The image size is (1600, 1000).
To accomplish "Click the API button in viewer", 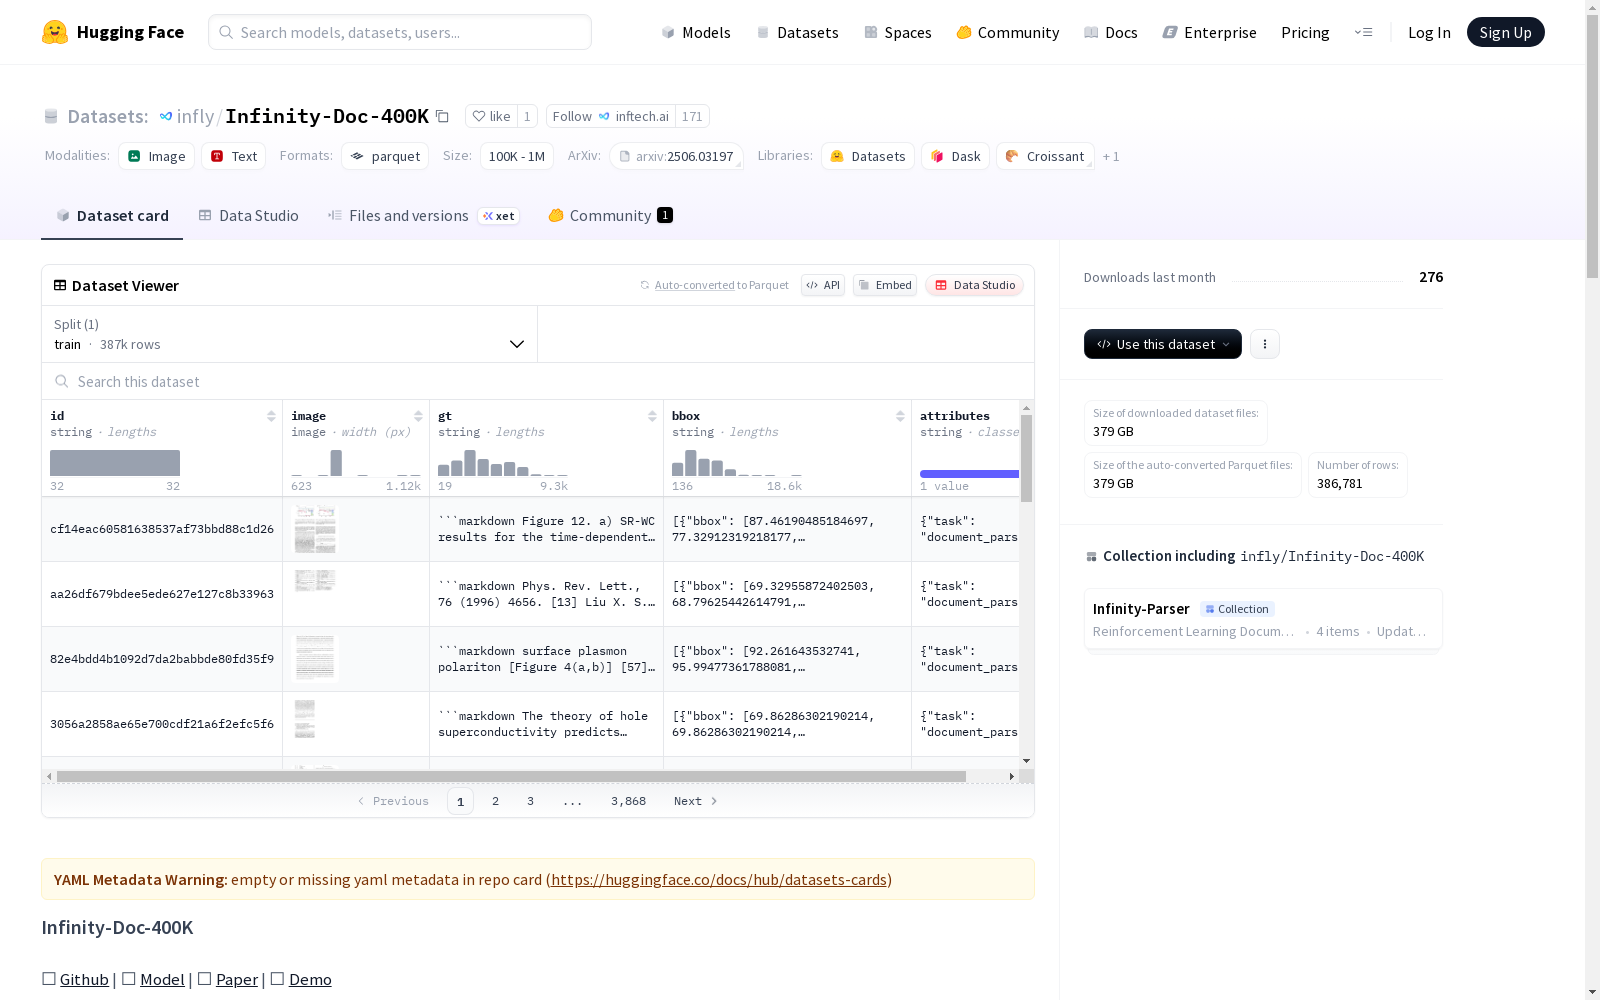I will point(823,285).
